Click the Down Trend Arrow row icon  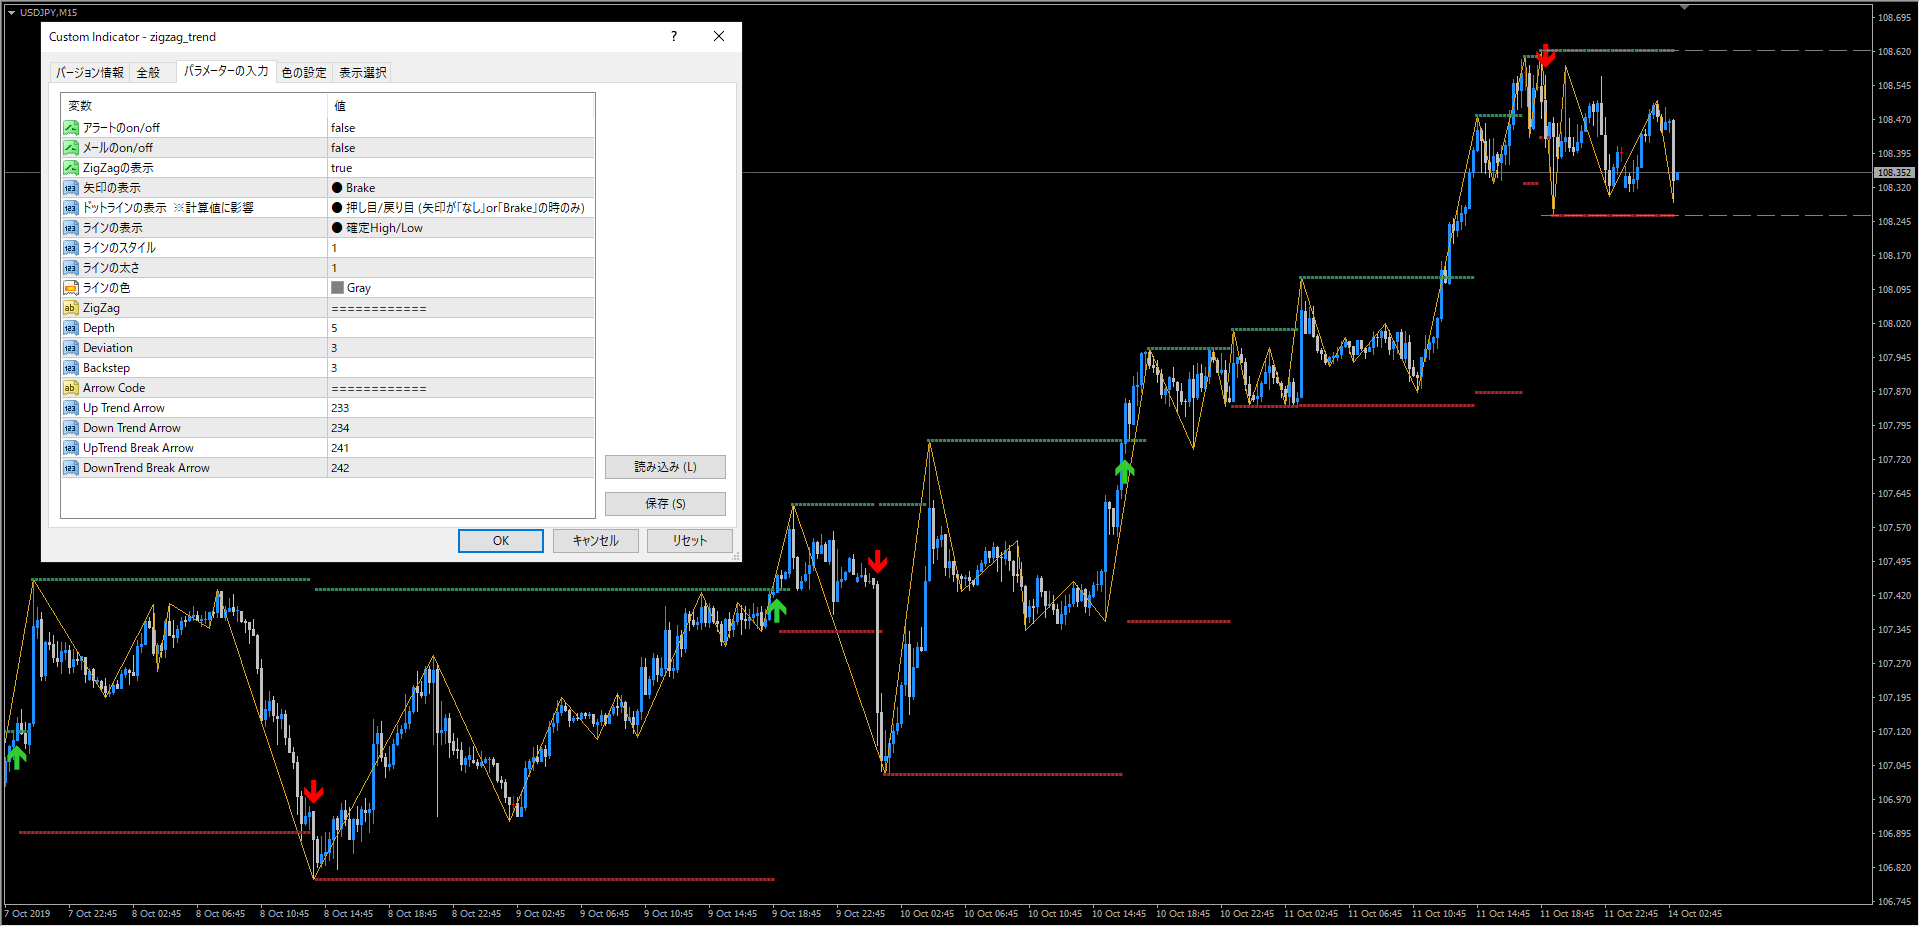[x=71, y=428]
